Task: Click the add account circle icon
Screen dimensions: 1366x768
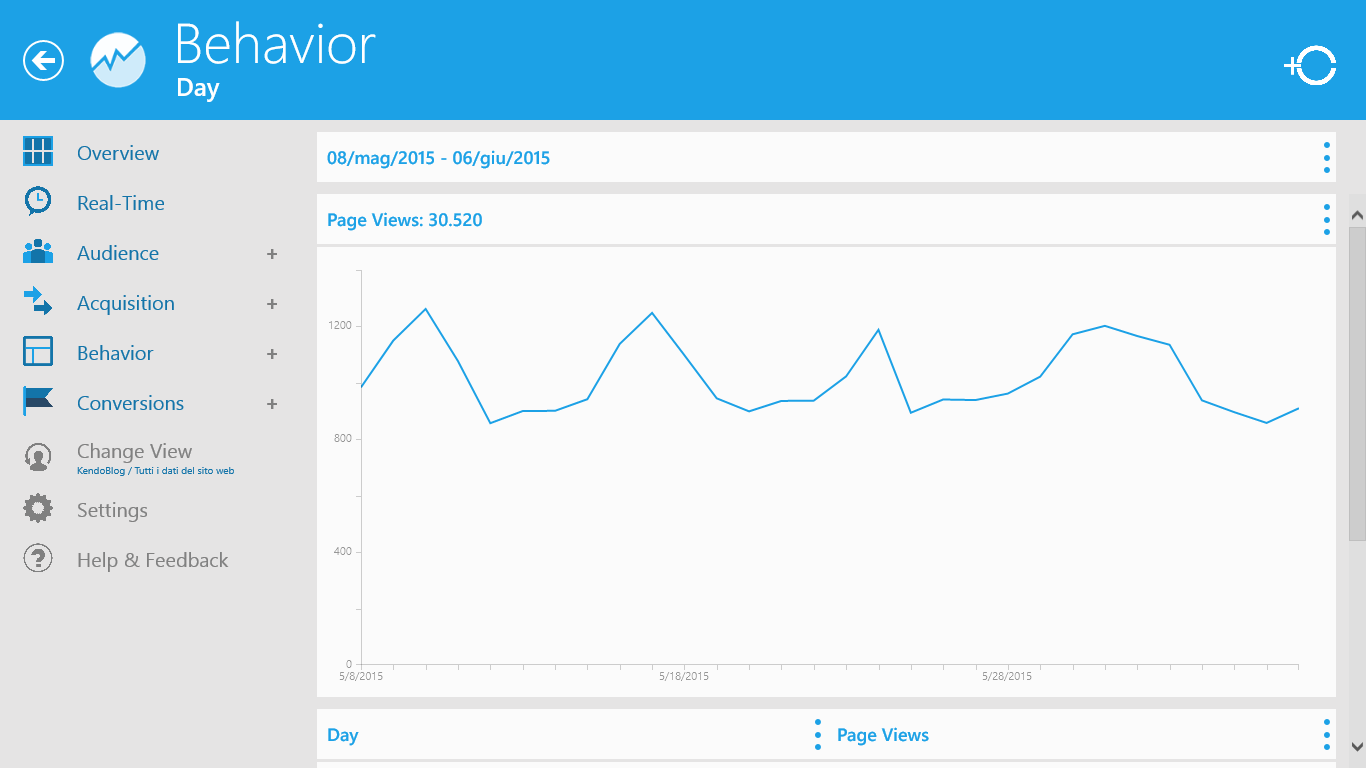Action: 1311,66
